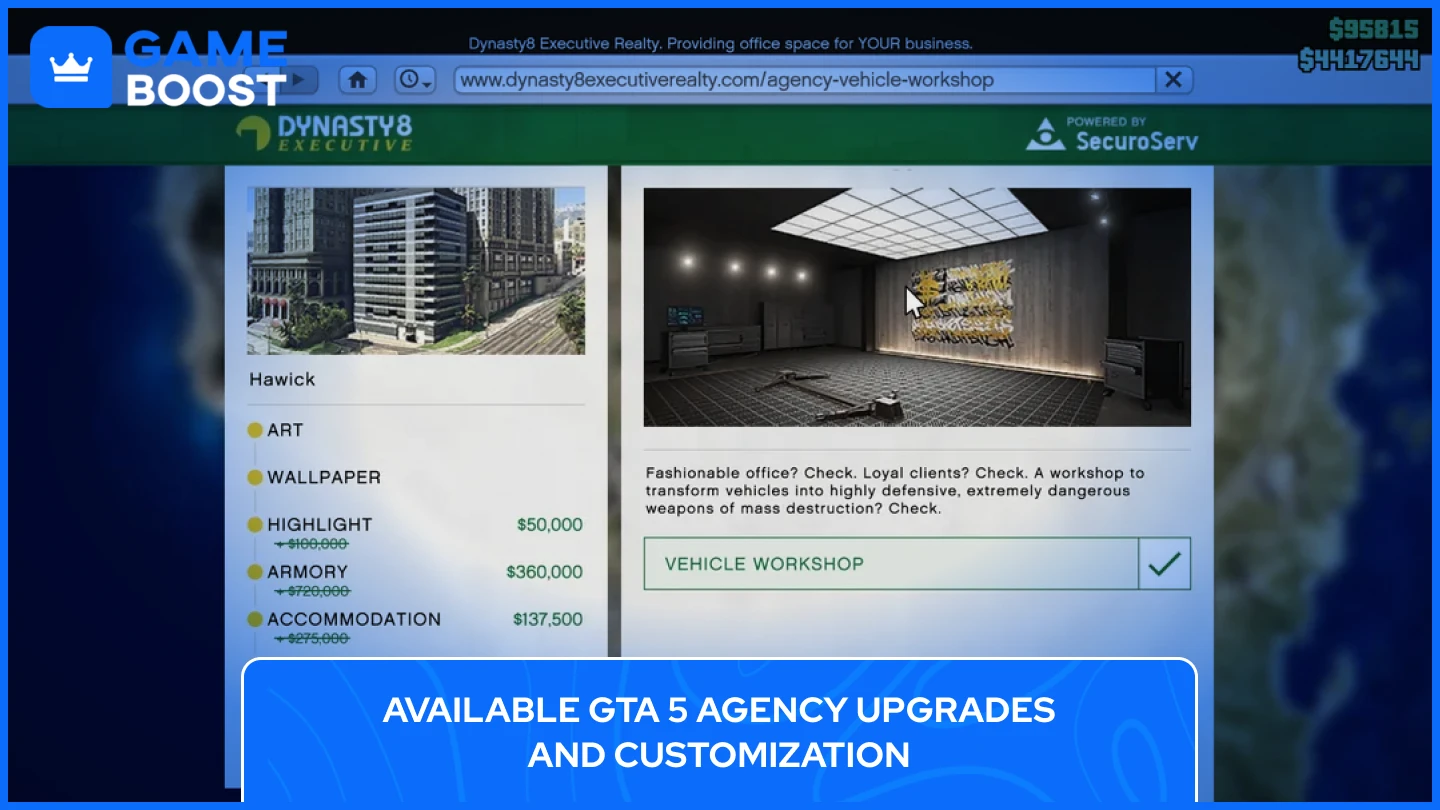Click the yellow bullet beside ARMORY
This screenshot has width=1440, height=810.
(x=255, y=572)
